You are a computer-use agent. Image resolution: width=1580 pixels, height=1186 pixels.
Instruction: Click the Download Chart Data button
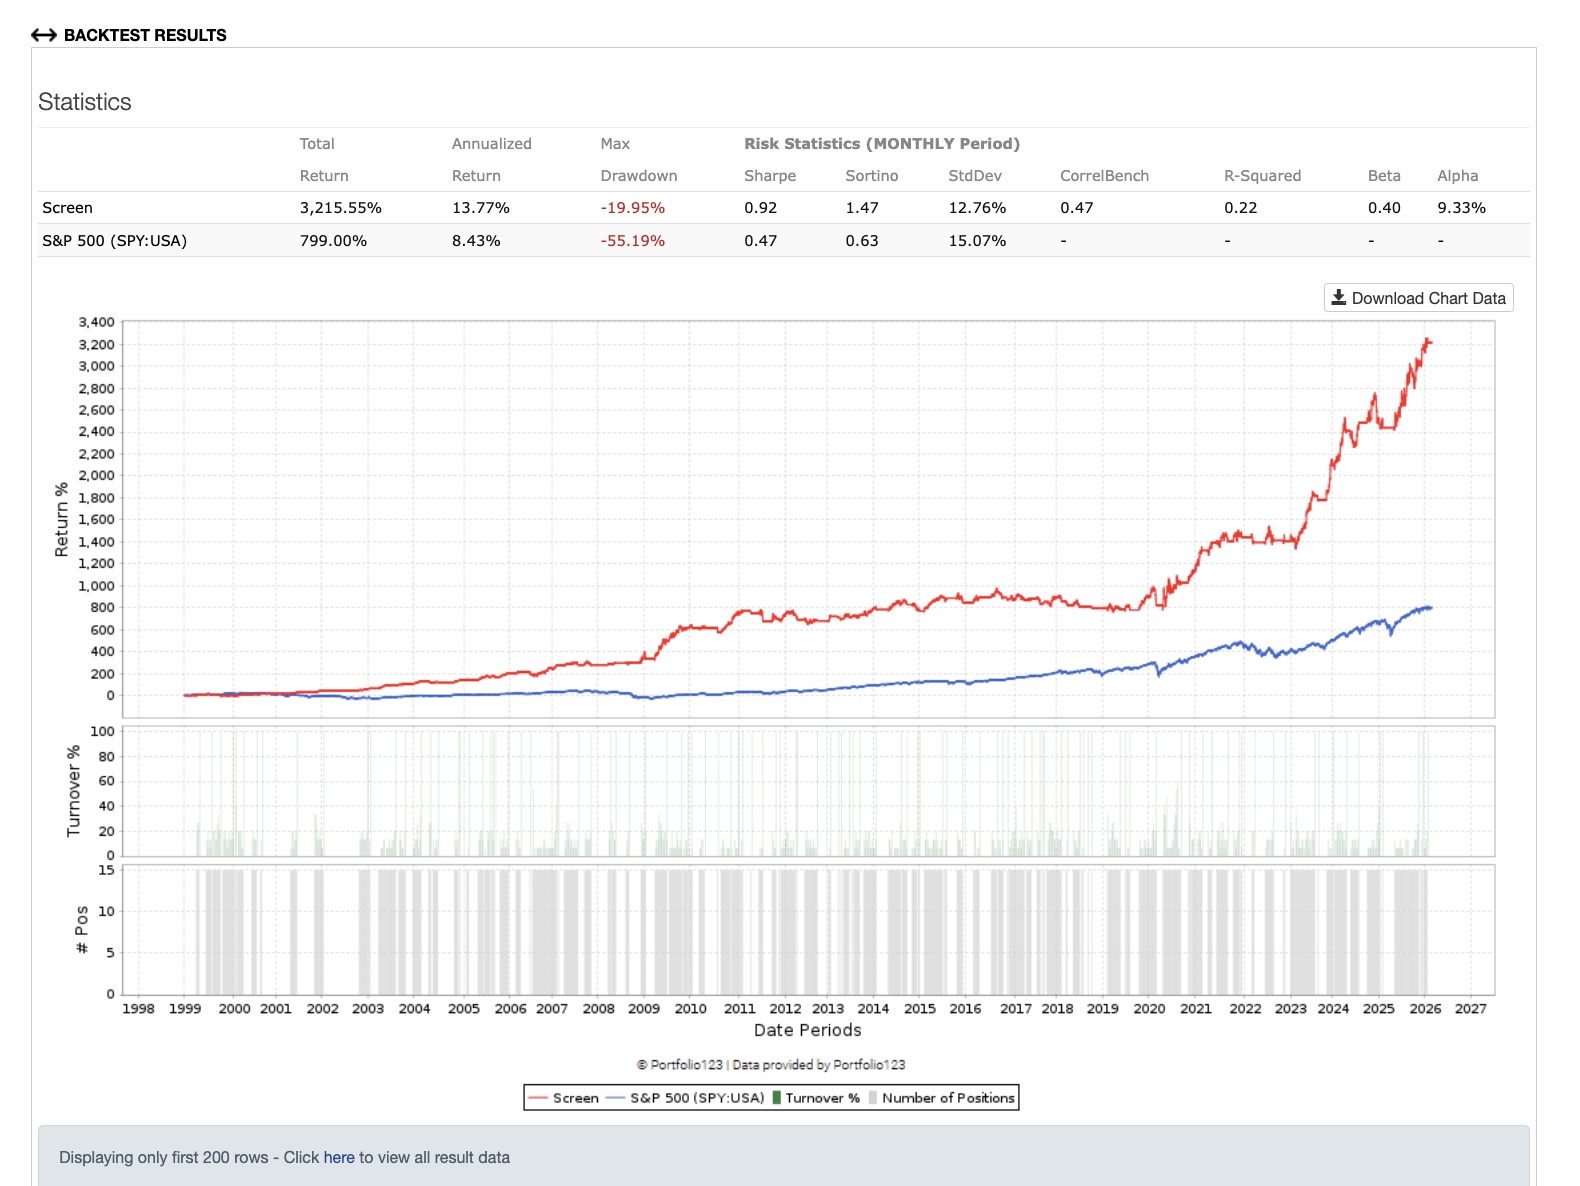tap(1418, 298)
